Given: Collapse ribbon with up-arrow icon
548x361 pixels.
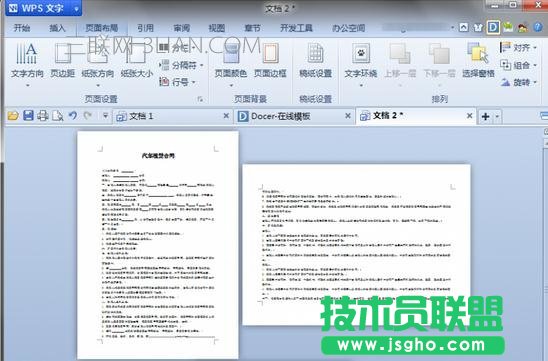Looking at the screenshot, I should tap(463, 27).
